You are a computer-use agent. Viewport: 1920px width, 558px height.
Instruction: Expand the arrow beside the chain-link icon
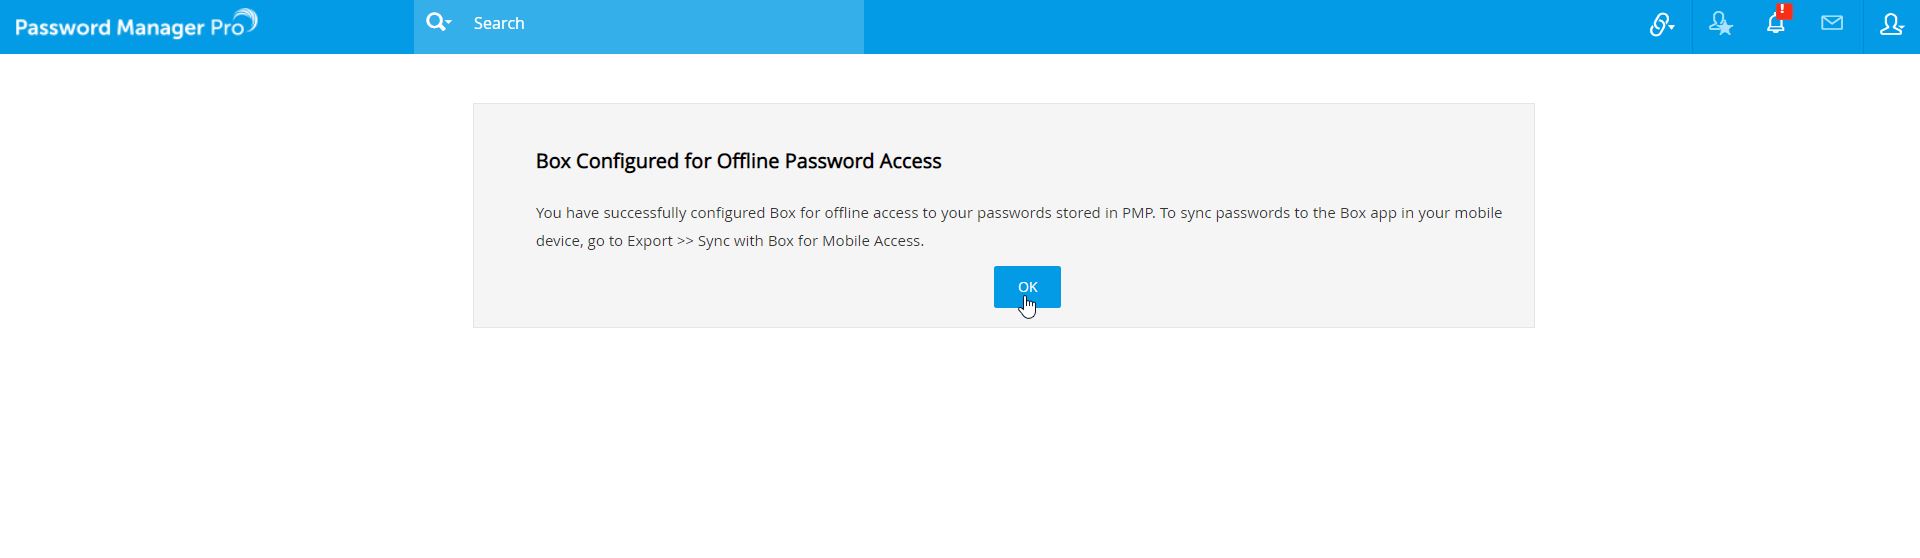pos(1672,28)
